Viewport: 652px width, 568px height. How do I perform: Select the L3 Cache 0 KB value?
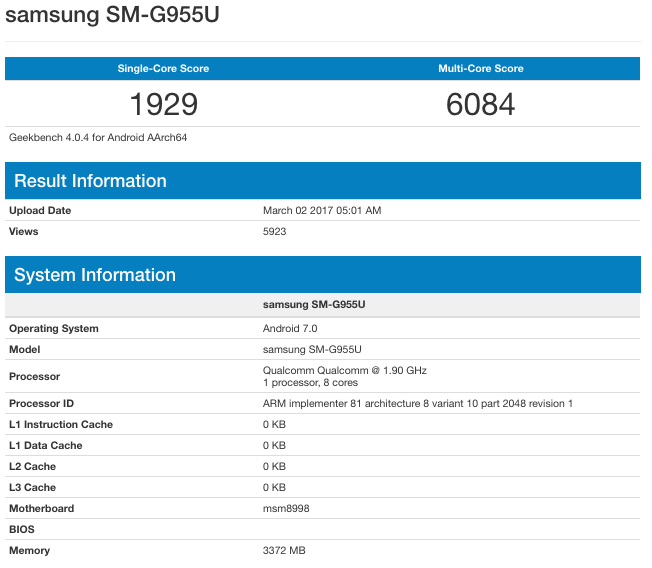pos(274,487)
